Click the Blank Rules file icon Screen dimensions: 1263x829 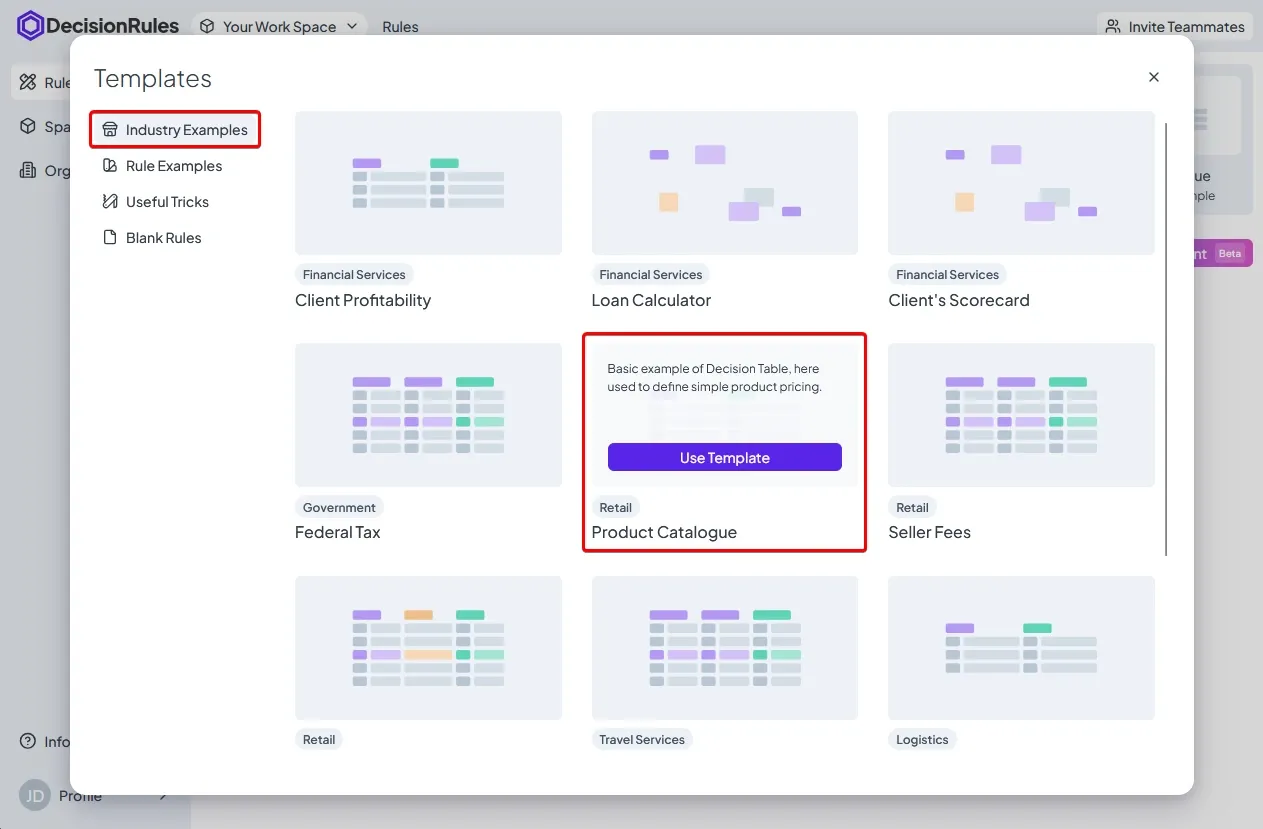click(110, 238)
